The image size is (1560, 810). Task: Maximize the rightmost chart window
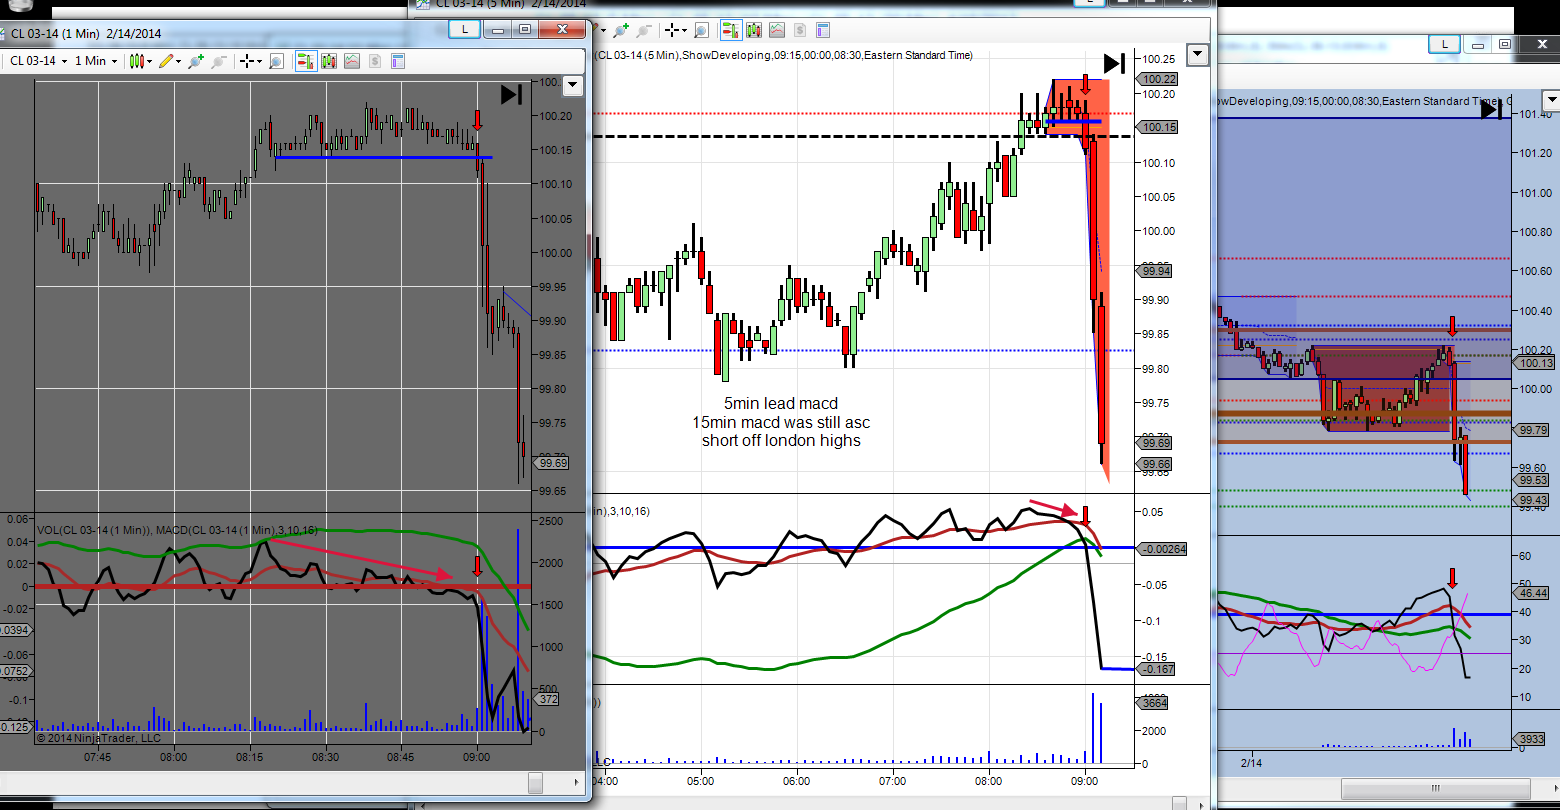point(1504,43)
